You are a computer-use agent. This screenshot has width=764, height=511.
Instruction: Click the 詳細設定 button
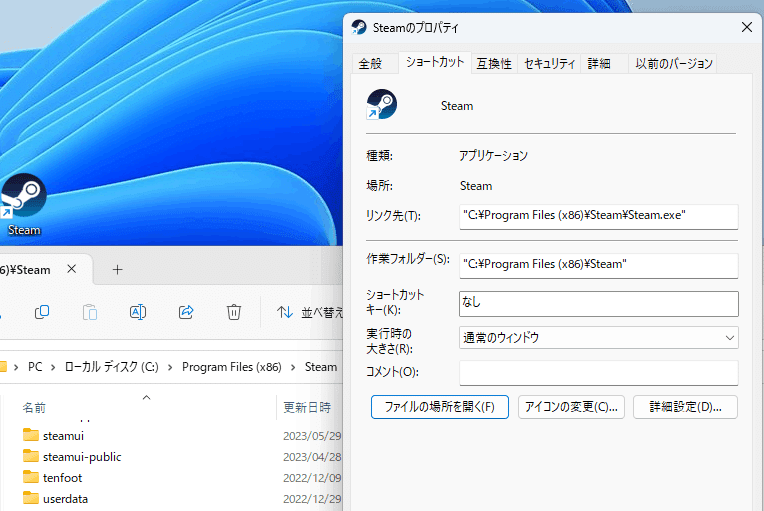click(x=685, y=407)
